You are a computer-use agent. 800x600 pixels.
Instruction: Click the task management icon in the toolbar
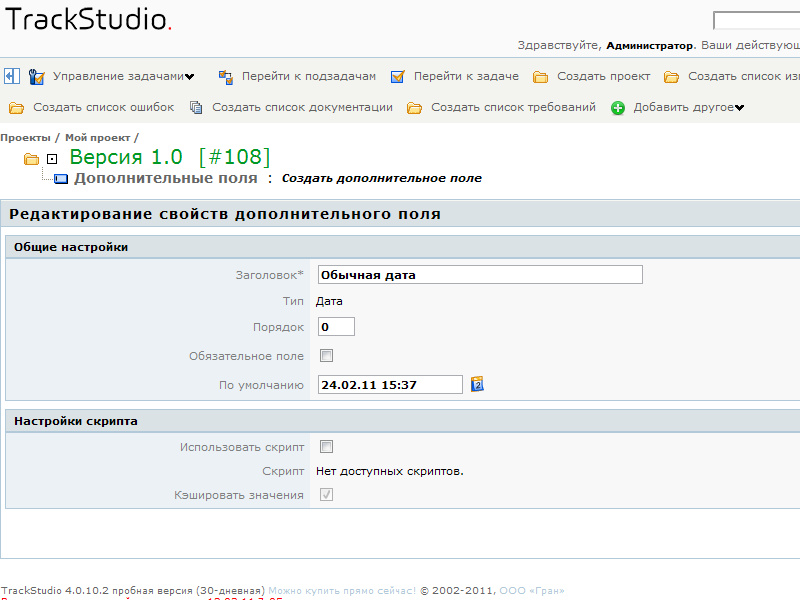pos(37,77)
